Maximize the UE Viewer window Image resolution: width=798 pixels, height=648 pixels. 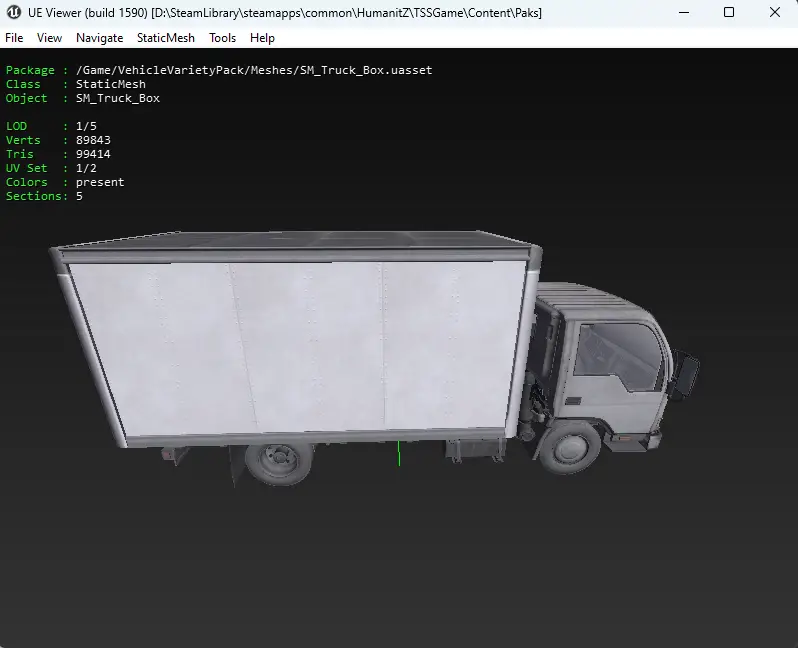click(729, 12)
